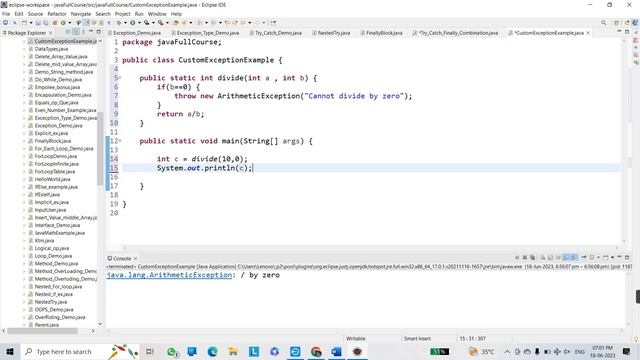This screenshot has height=360, width=640.
Task: Minimize the Package Explorer view
Action: (91, 32)
